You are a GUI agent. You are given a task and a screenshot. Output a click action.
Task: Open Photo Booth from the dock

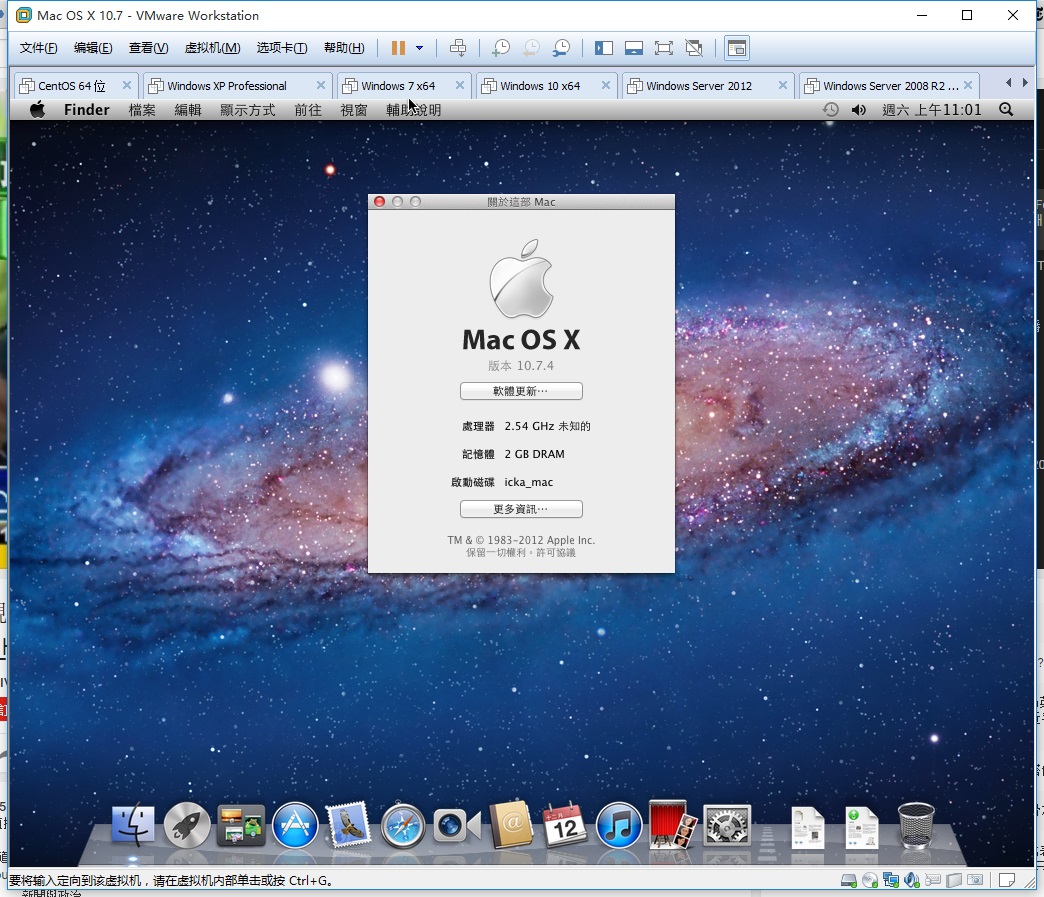pos(672,826)
